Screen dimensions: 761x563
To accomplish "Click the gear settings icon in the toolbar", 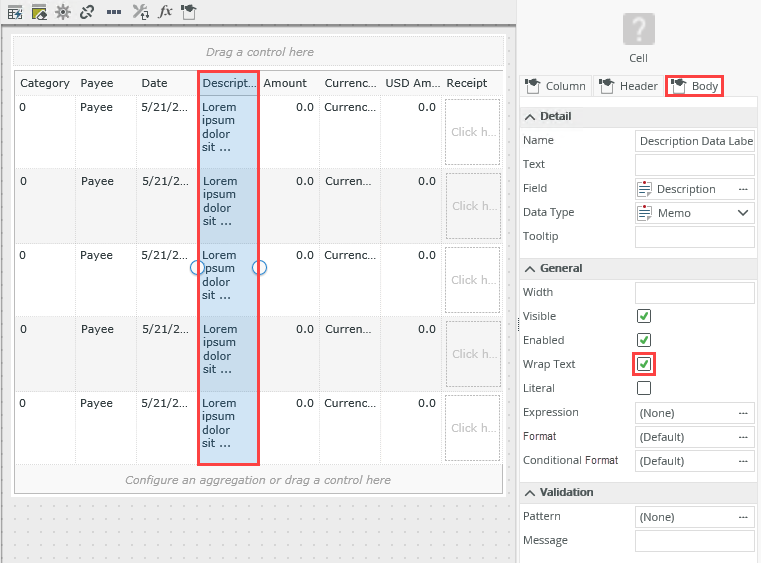I will [63, 12].
